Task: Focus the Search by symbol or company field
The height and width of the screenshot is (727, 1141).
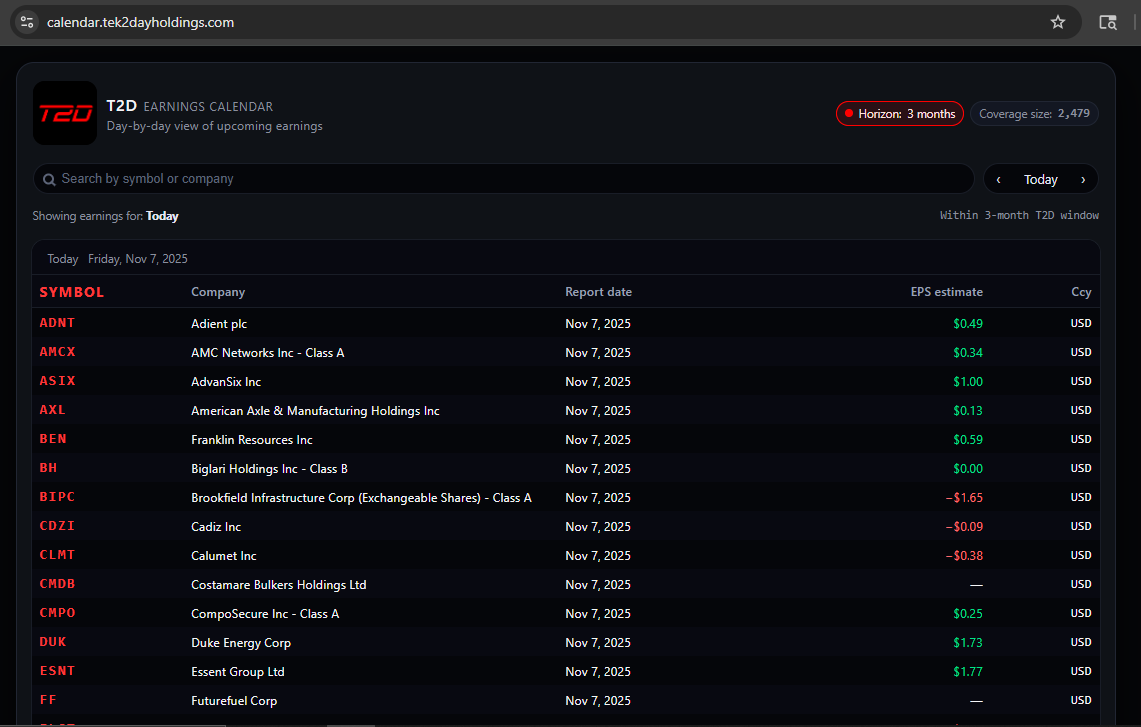Action: coord(504,179)
